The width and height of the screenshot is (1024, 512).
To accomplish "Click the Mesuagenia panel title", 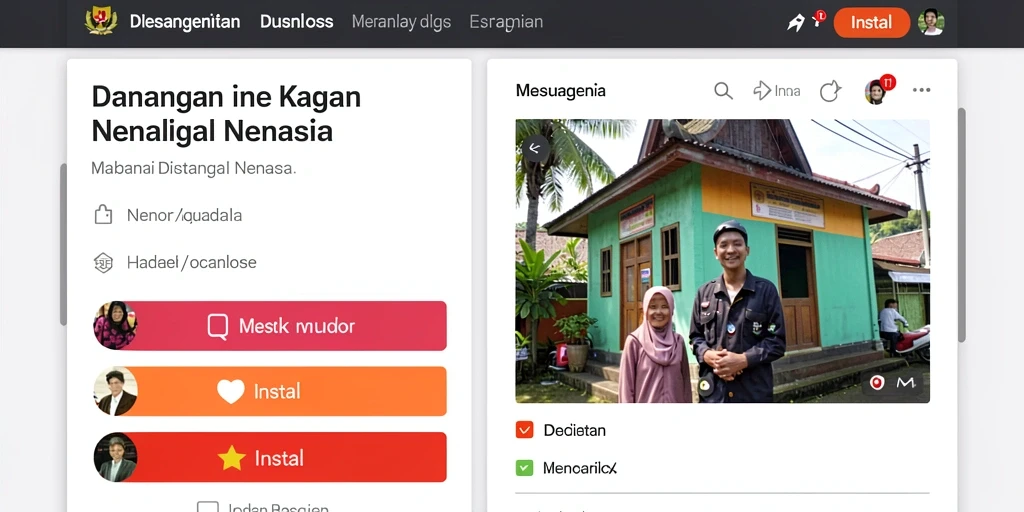I will pos(560,91).
